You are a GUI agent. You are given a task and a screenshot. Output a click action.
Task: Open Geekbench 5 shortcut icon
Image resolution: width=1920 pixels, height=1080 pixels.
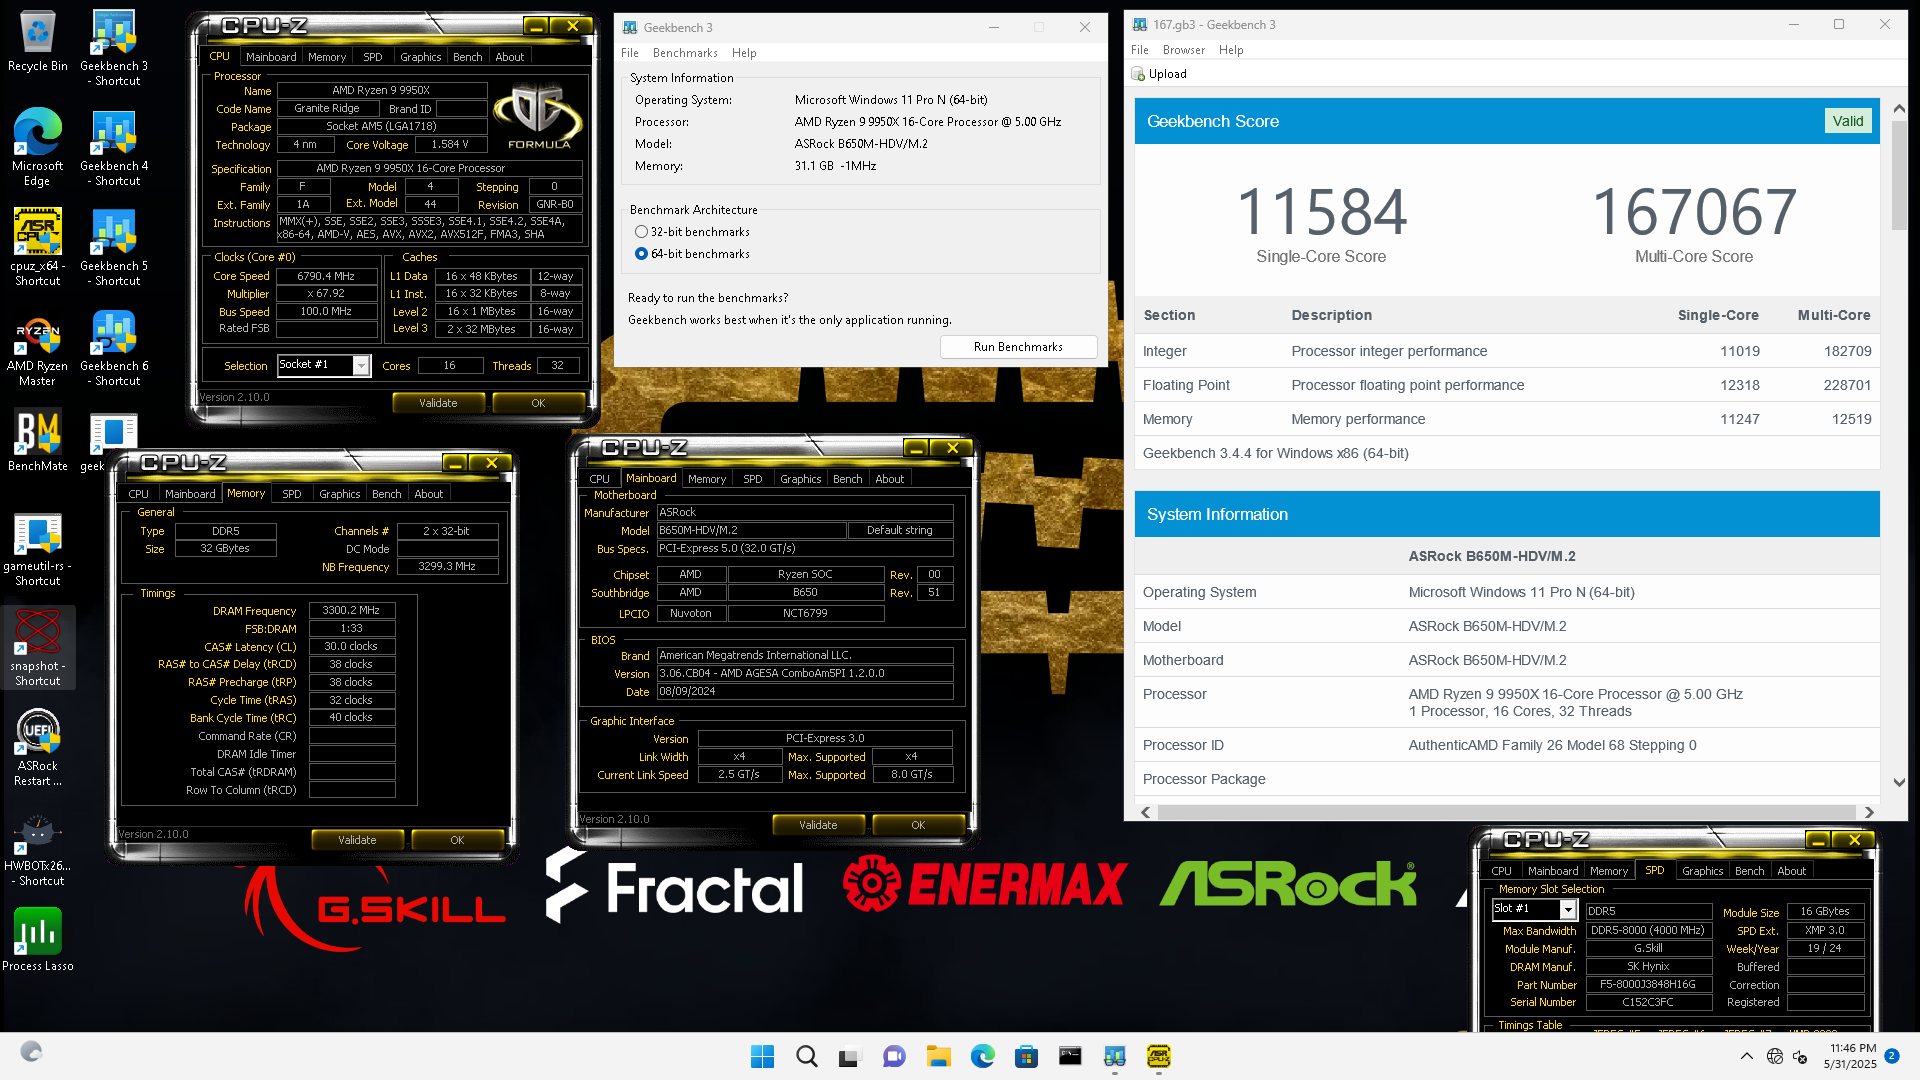click(114, 248)
